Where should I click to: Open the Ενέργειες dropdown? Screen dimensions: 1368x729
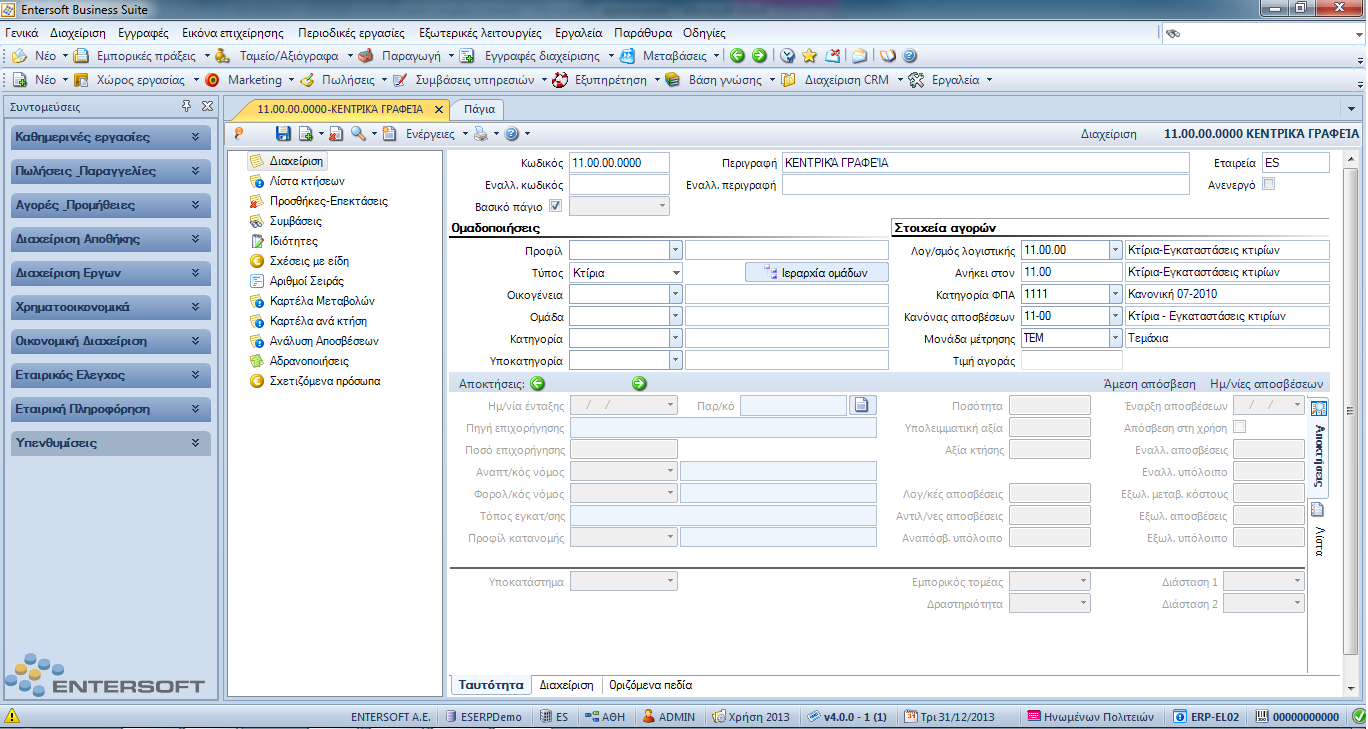435,133
